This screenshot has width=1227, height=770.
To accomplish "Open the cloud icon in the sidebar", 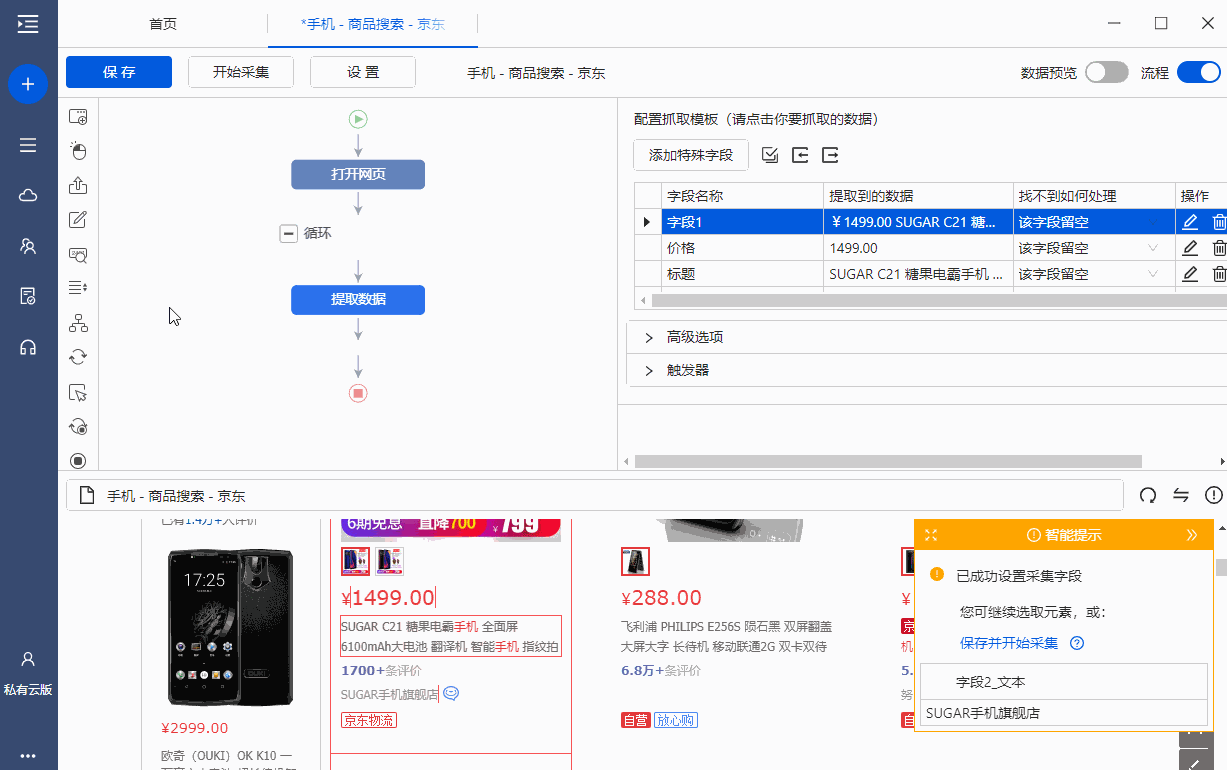I will coord(28,195).
